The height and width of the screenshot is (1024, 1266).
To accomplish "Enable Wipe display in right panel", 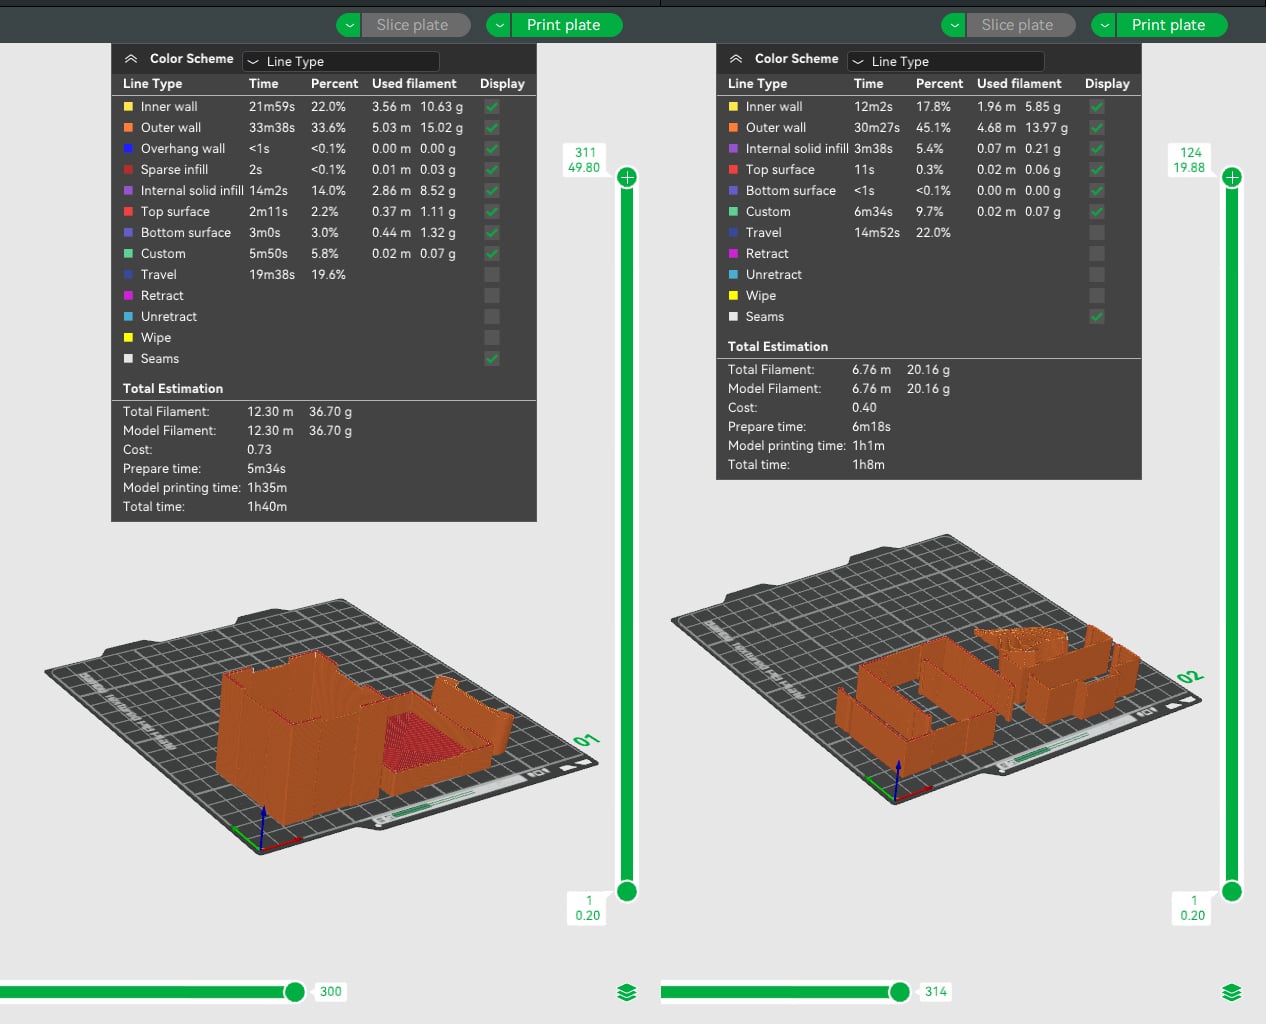I will point(1097,296).
